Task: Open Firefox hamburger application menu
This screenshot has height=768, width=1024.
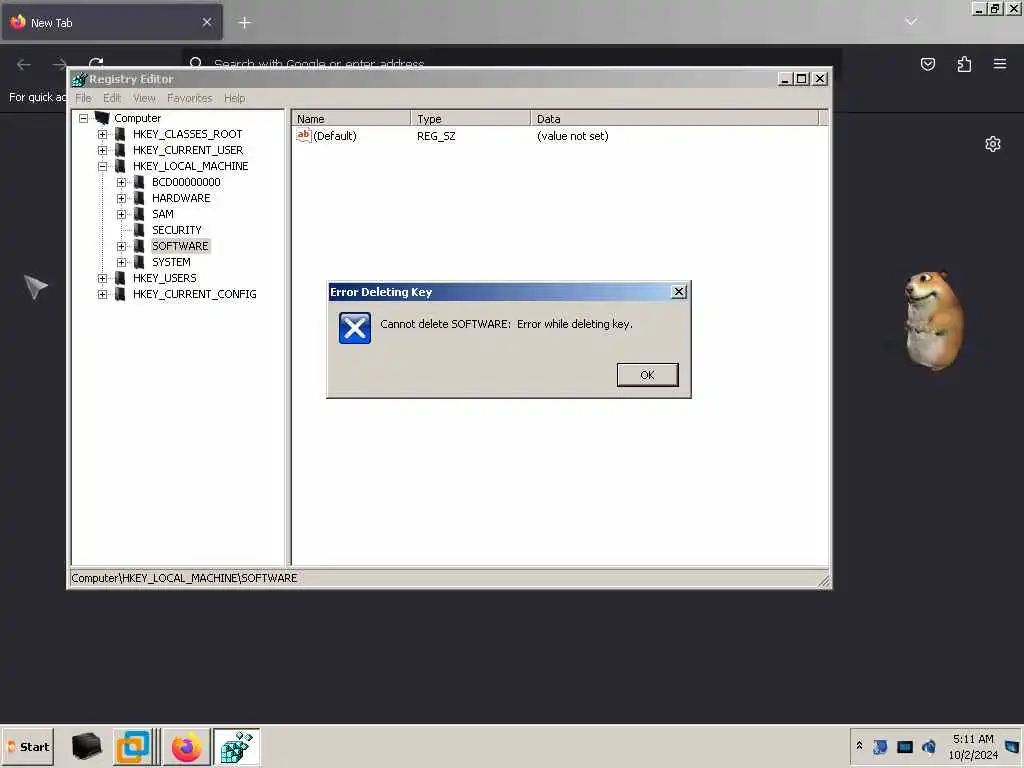Action: 1000,64
